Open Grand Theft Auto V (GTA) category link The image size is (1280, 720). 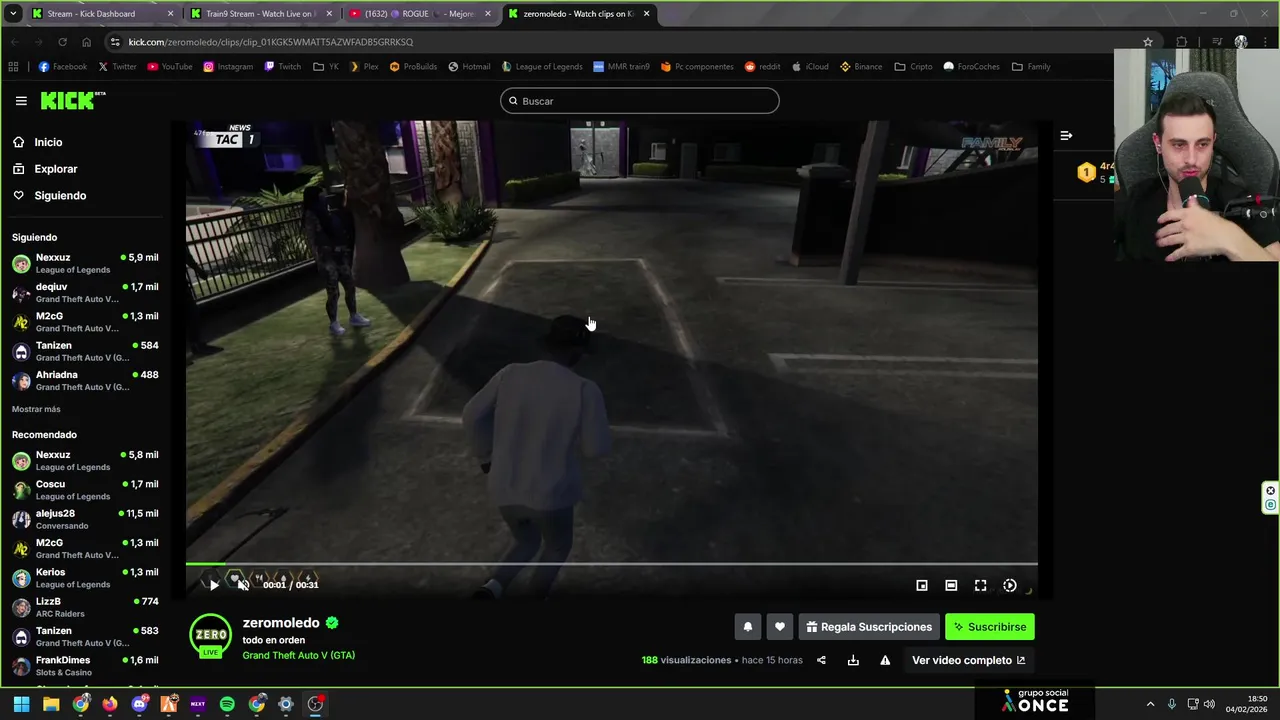click(298, 655)
